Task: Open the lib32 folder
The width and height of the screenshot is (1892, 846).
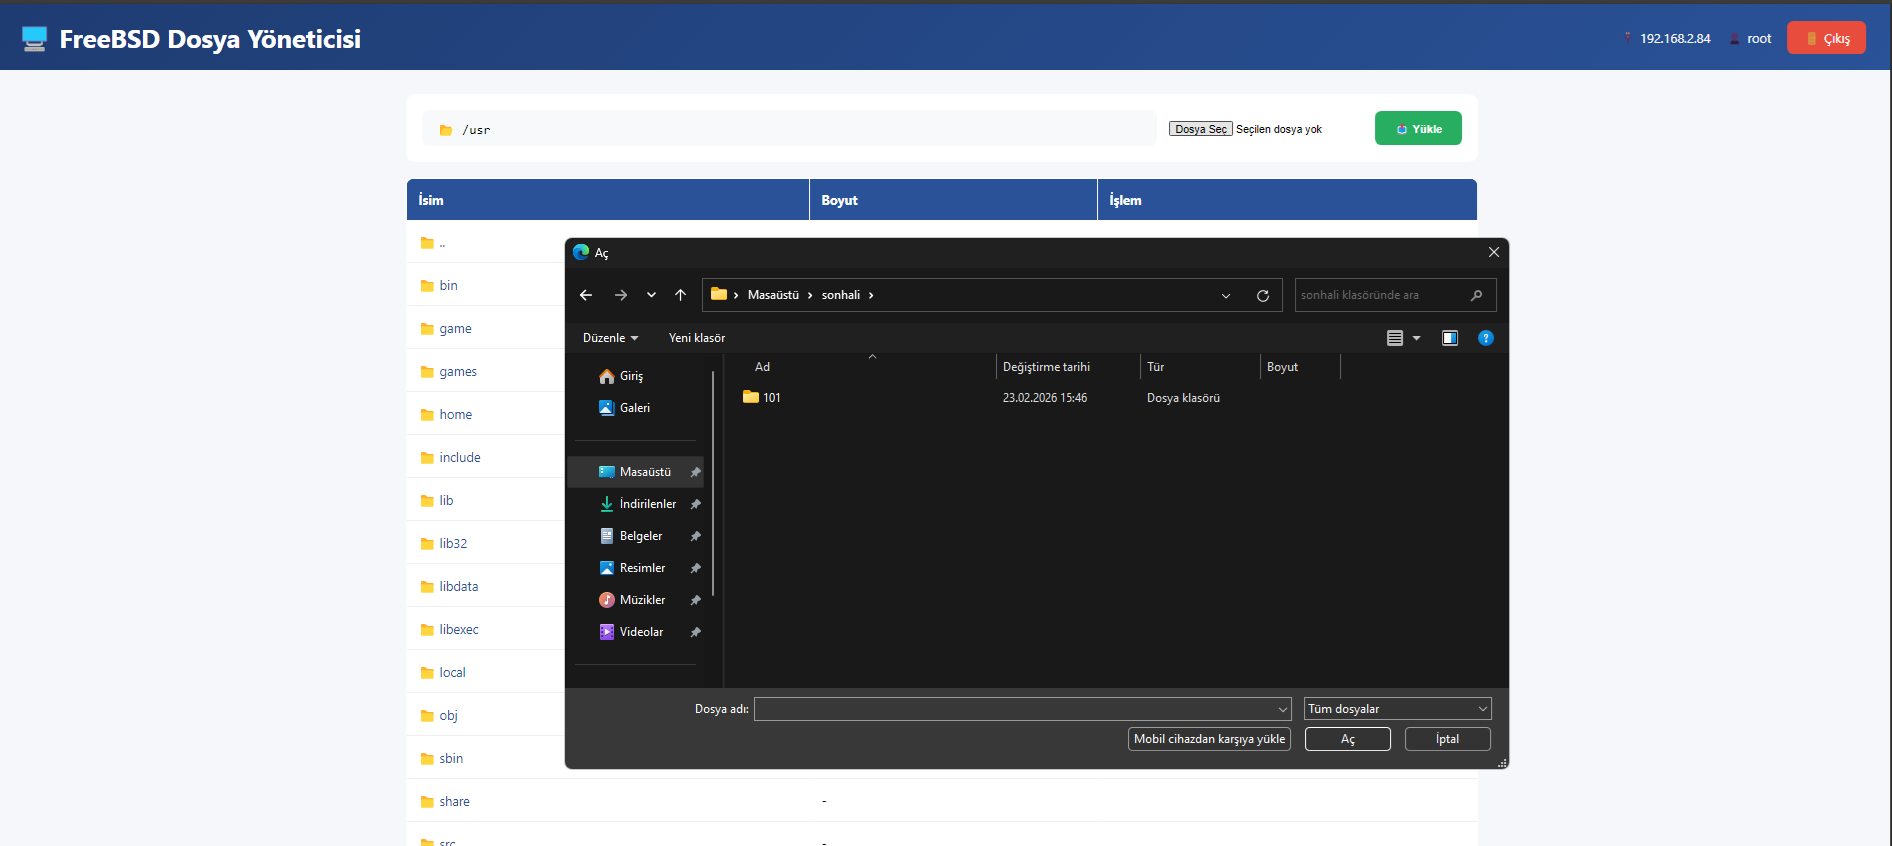Action: coord(453,544)
